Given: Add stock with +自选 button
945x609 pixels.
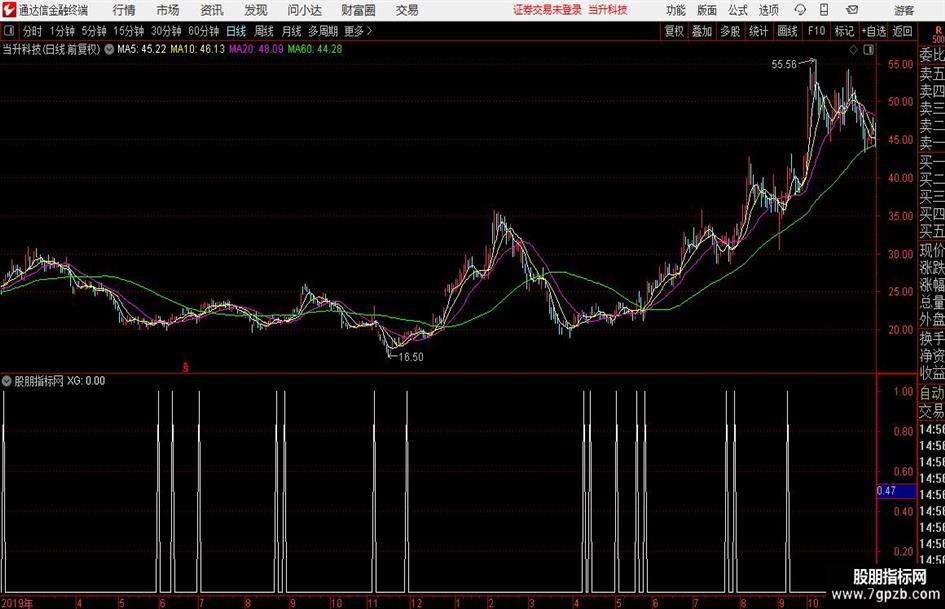Looking at the screenshot, I should click(874, 31).
